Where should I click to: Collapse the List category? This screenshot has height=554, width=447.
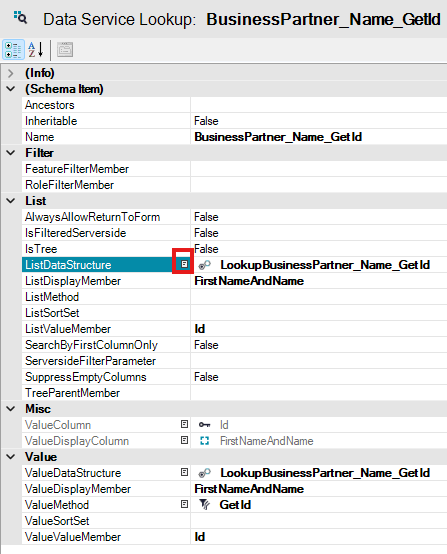click(x=11, y=201)
